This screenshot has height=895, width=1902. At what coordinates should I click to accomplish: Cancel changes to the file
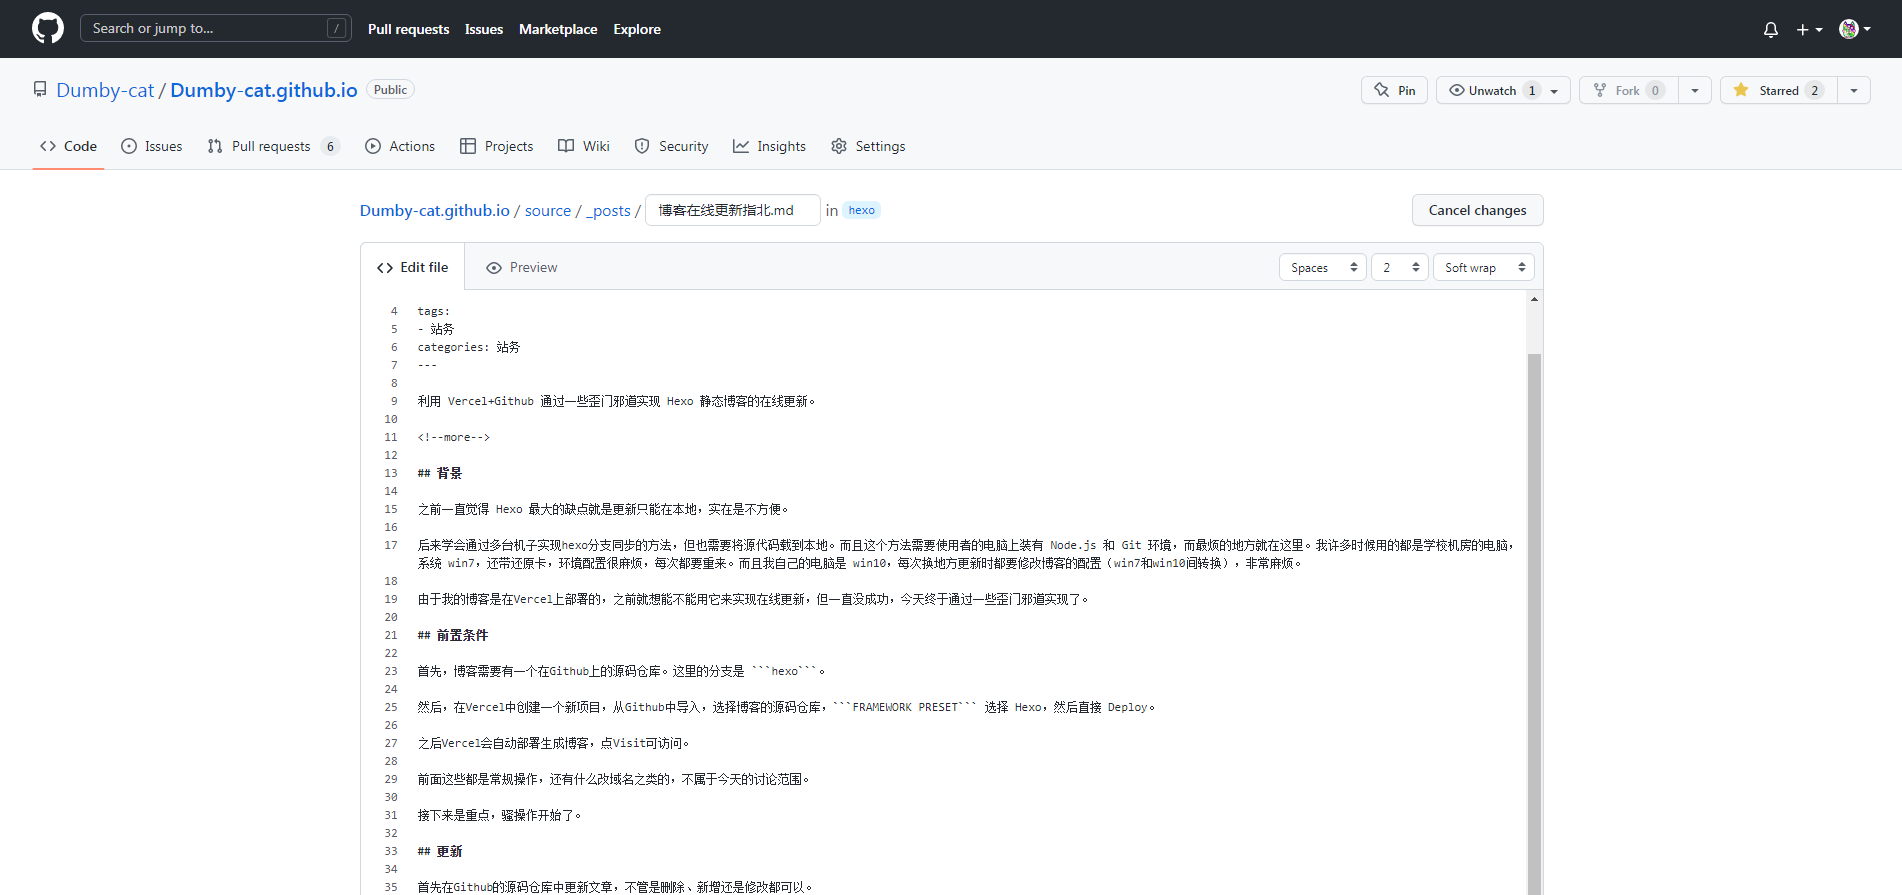coord(1477,210)
